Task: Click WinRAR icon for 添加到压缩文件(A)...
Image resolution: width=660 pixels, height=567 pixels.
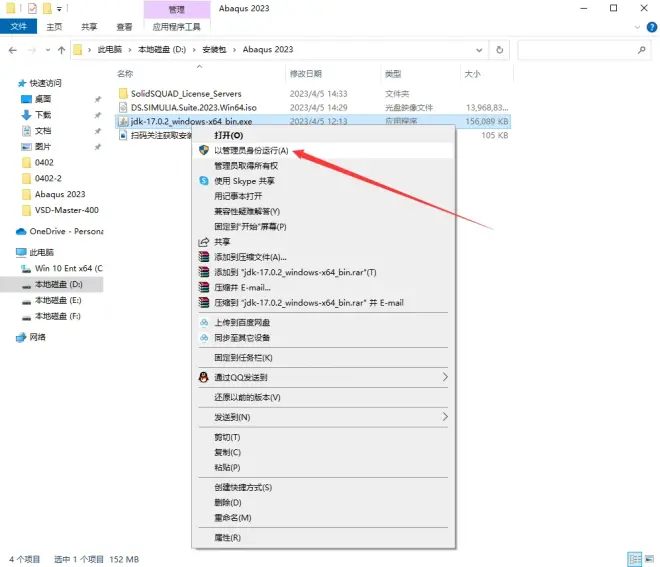Action: tap(204, 257)
